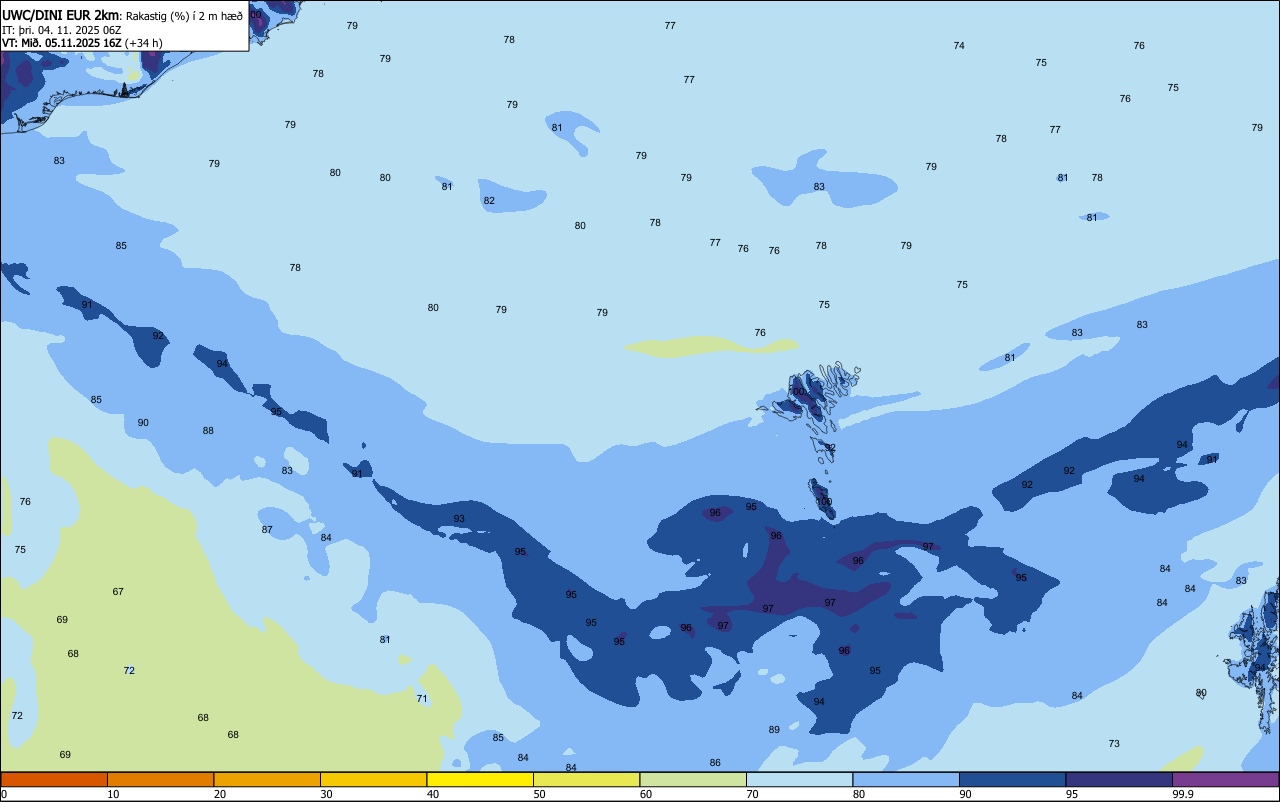Click the humidity value '87' on the map
The width and height of the screenshot is (1280, 802).
(x=267, y=530)
